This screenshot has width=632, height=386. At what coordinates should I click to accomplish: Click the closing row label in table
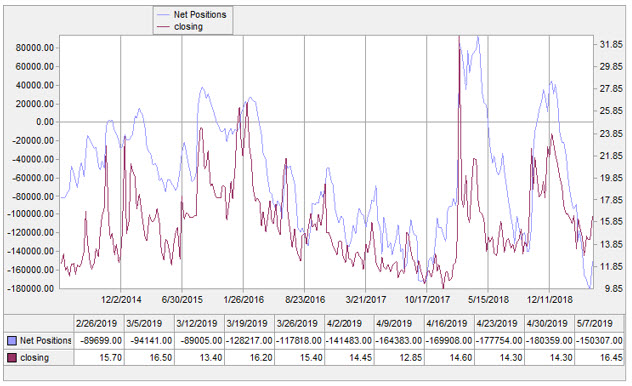(34, 358)
